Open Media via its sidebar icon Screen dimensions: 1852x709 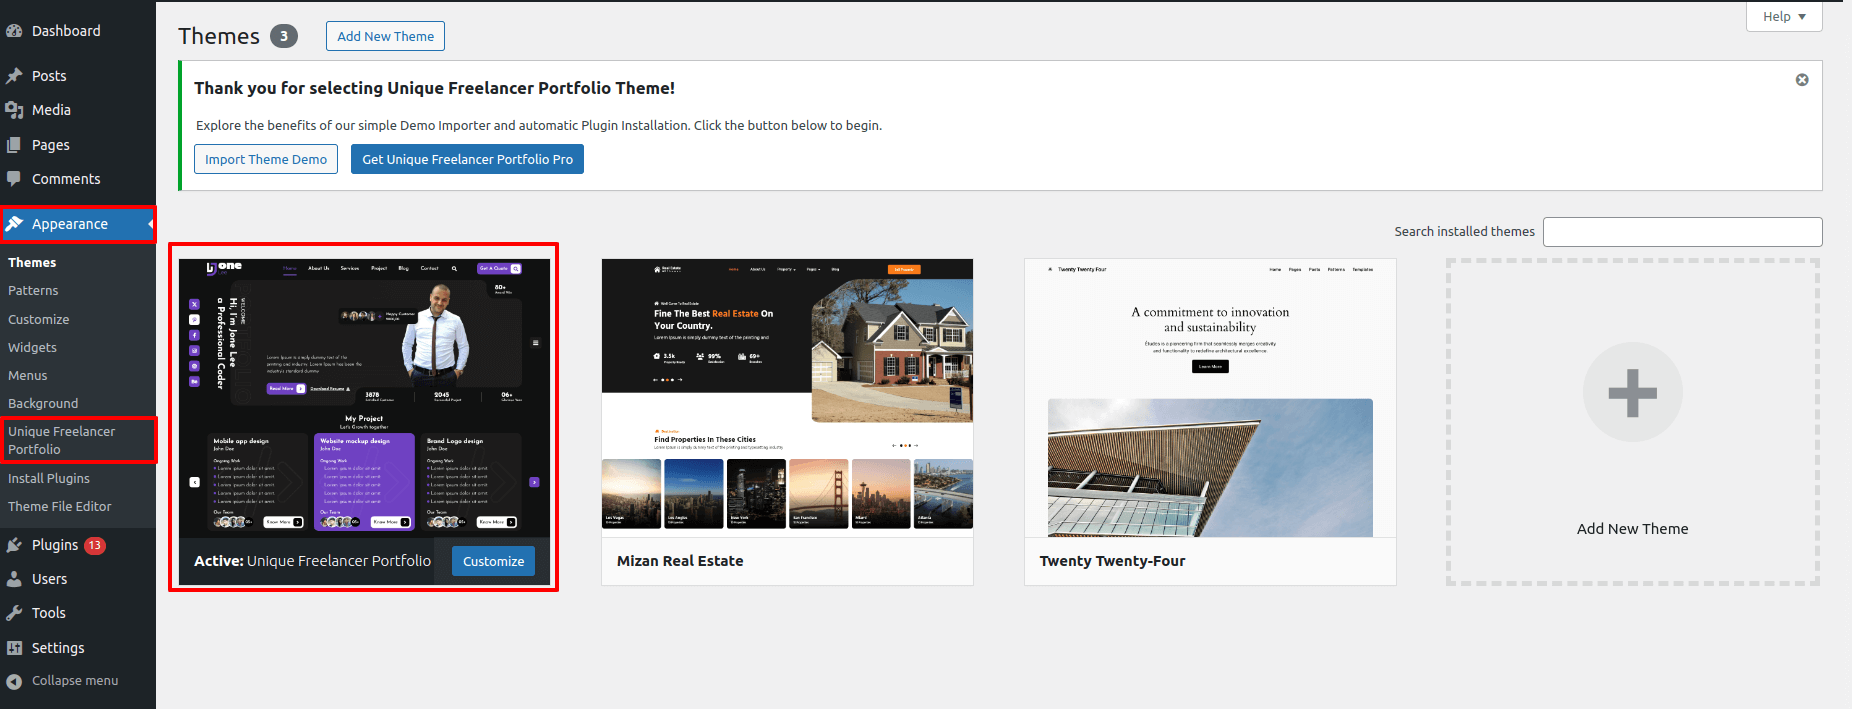[x=14, y=110]
